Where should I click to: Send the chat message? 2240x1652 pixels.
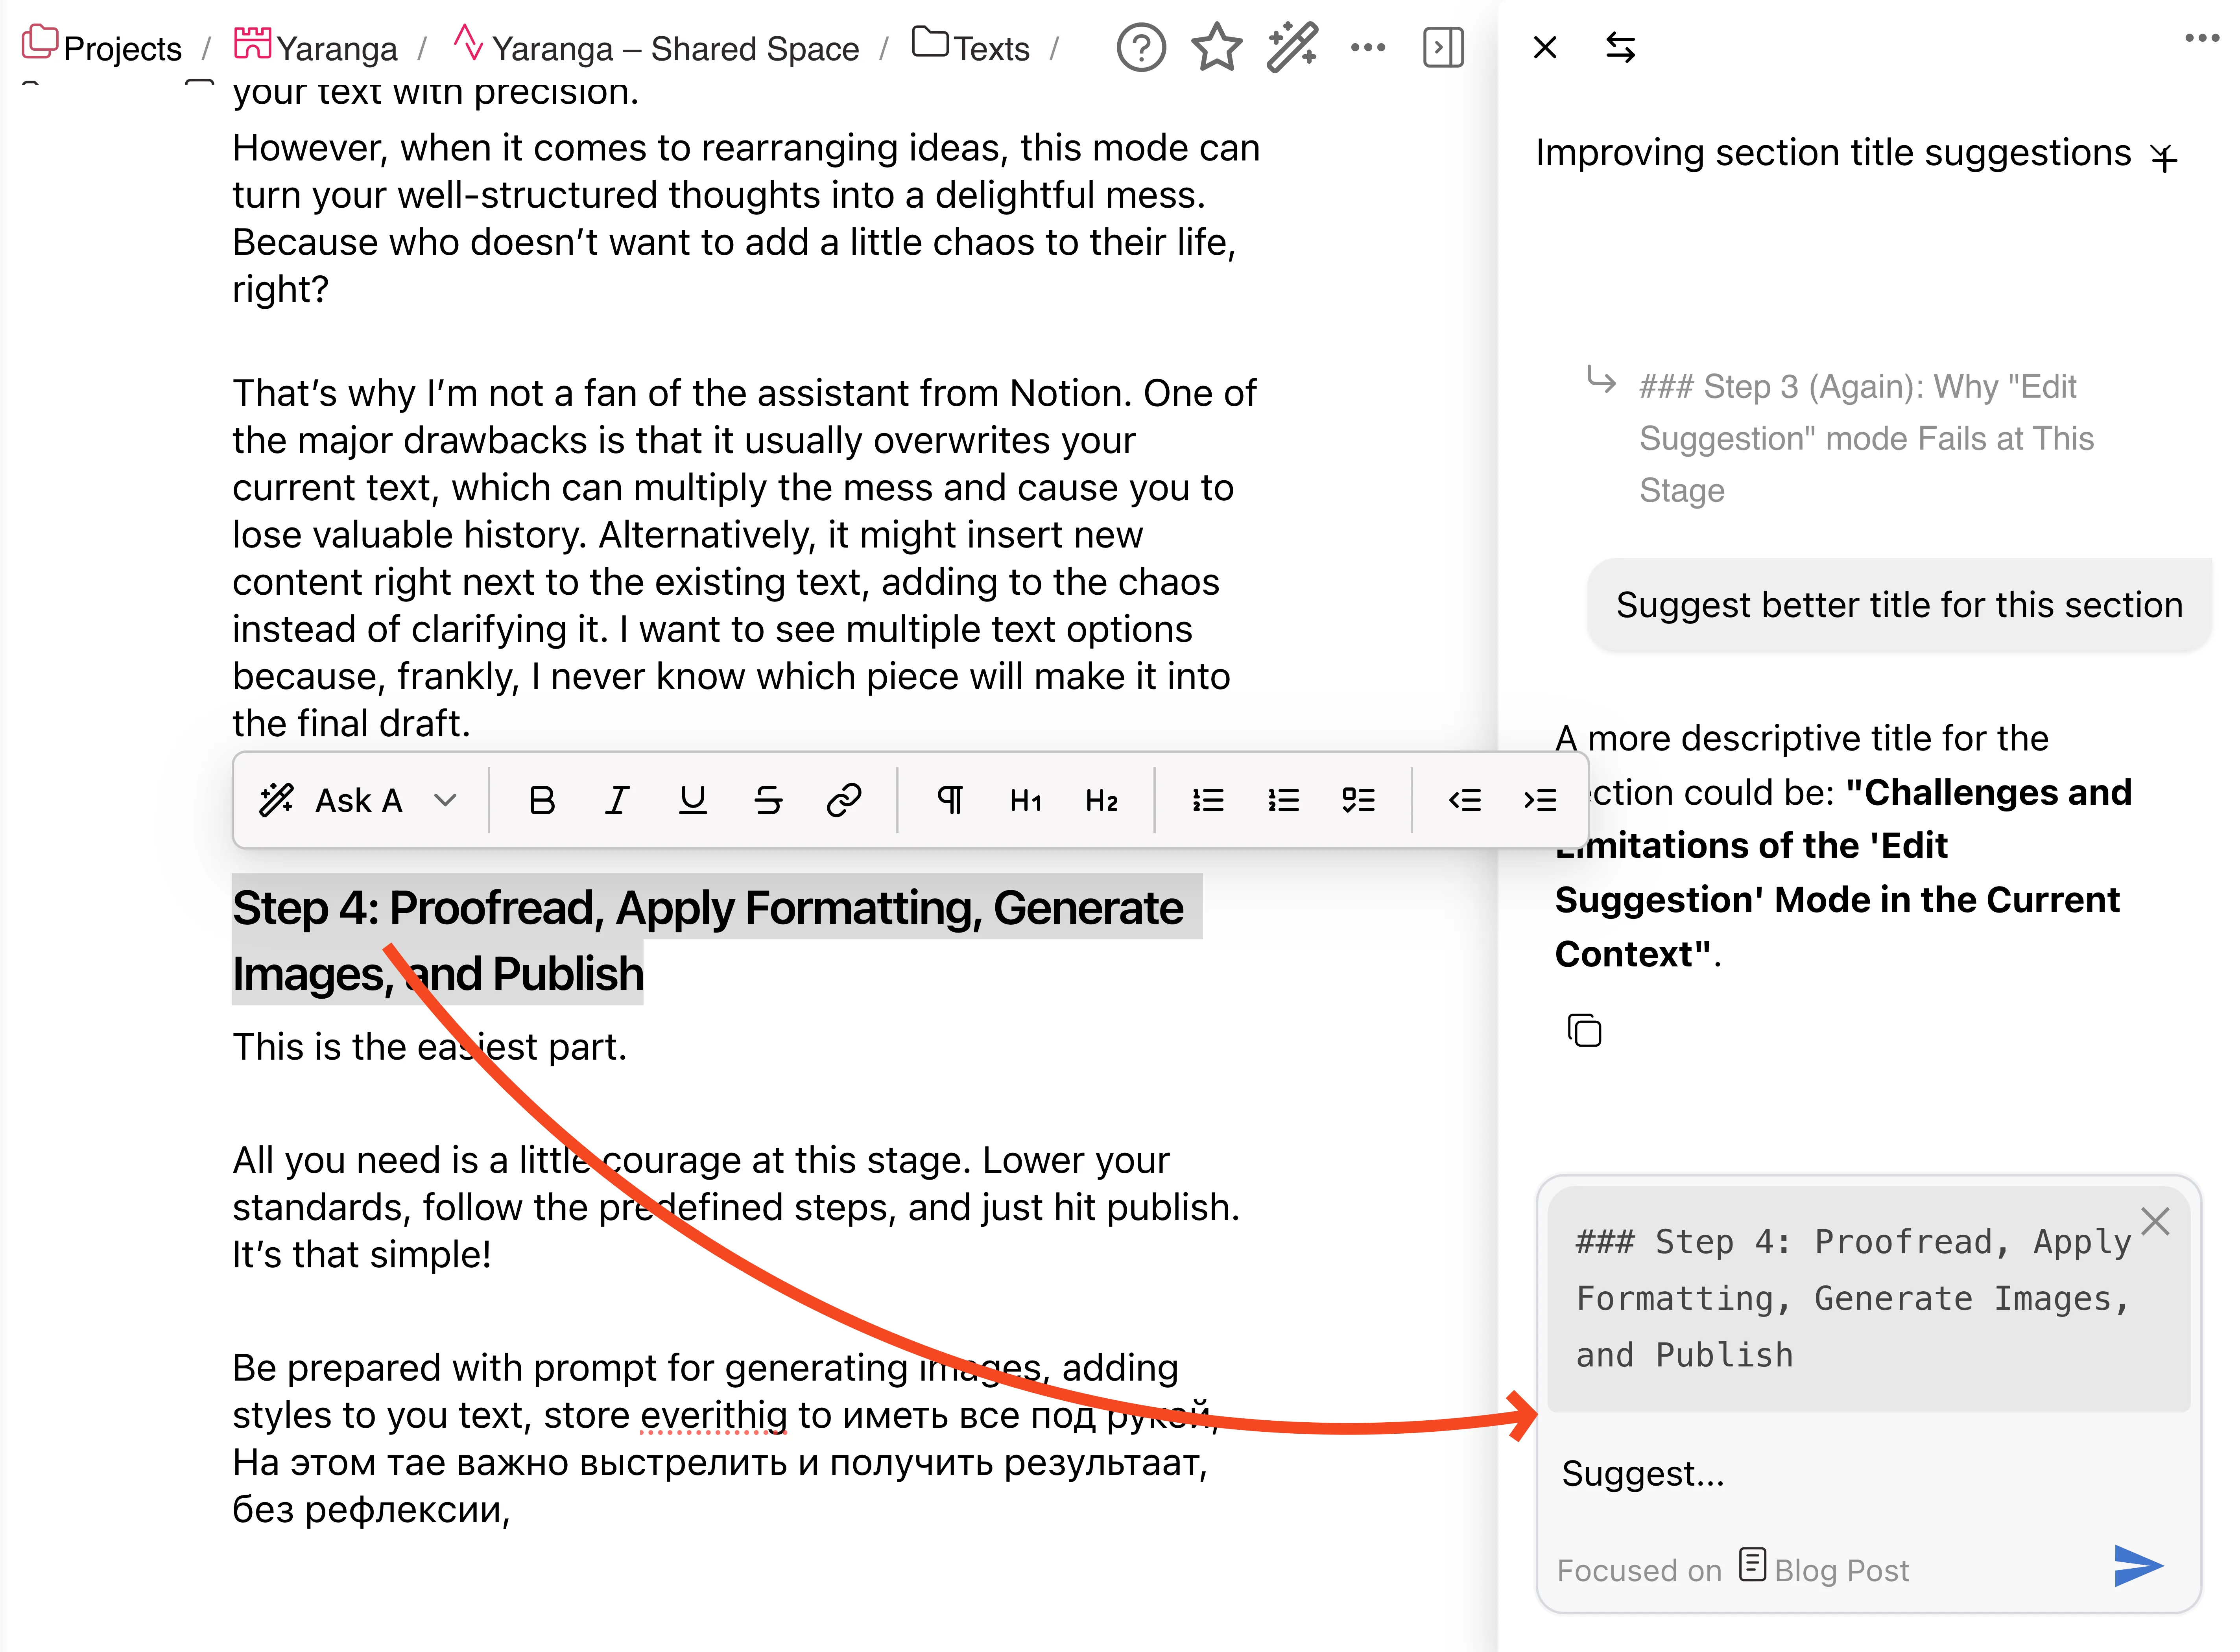pos(2139,1566)
